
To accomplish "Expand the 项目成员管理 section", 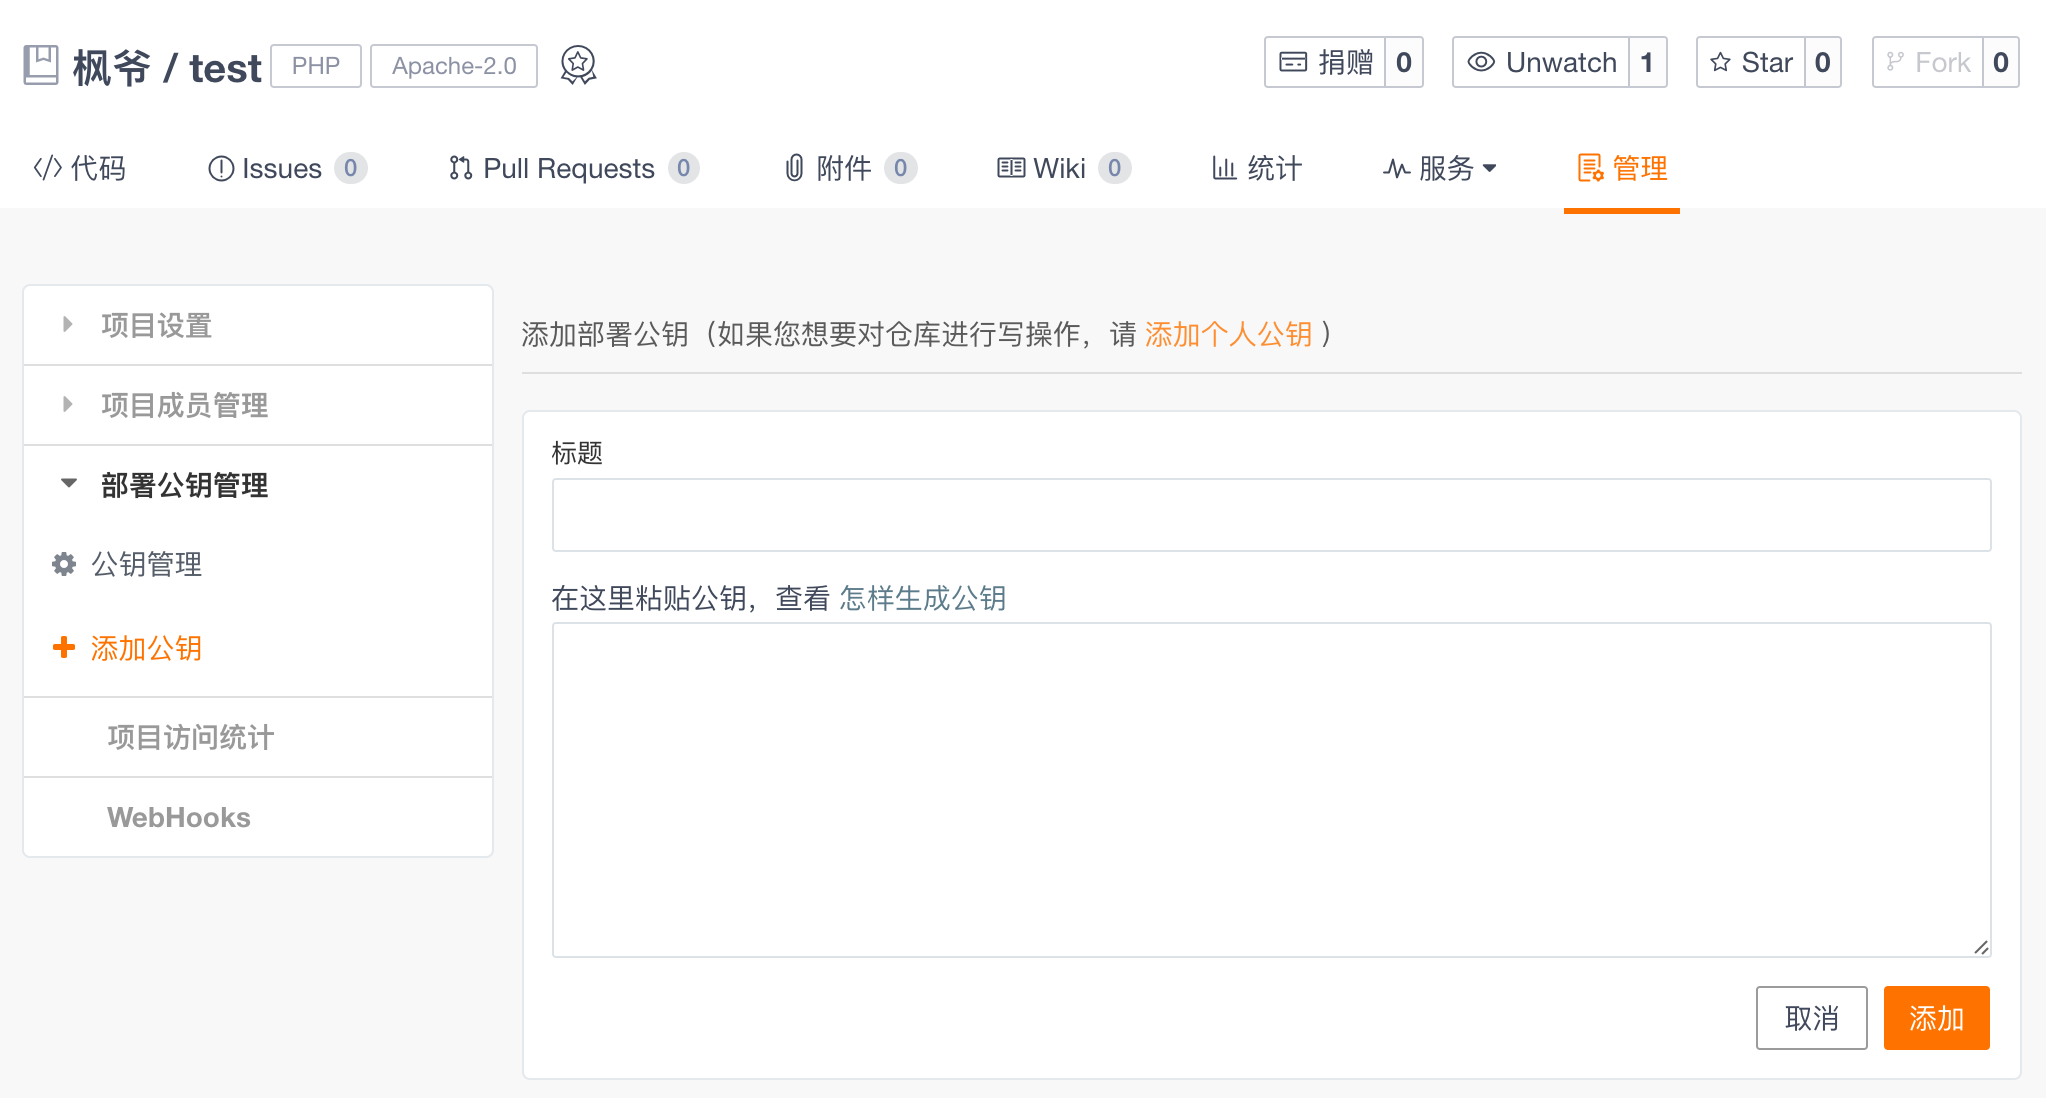I will coord(184,405).
